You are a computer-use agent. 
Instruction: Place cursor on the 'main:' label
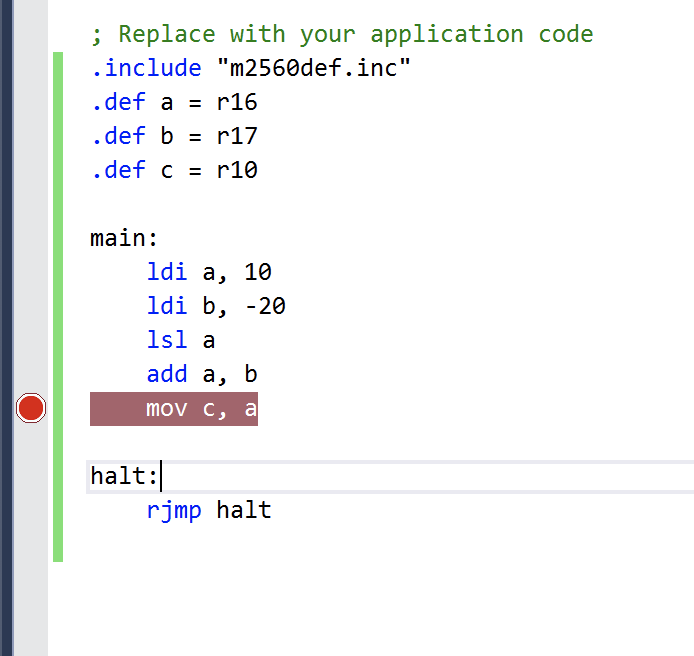coord(124,238)
